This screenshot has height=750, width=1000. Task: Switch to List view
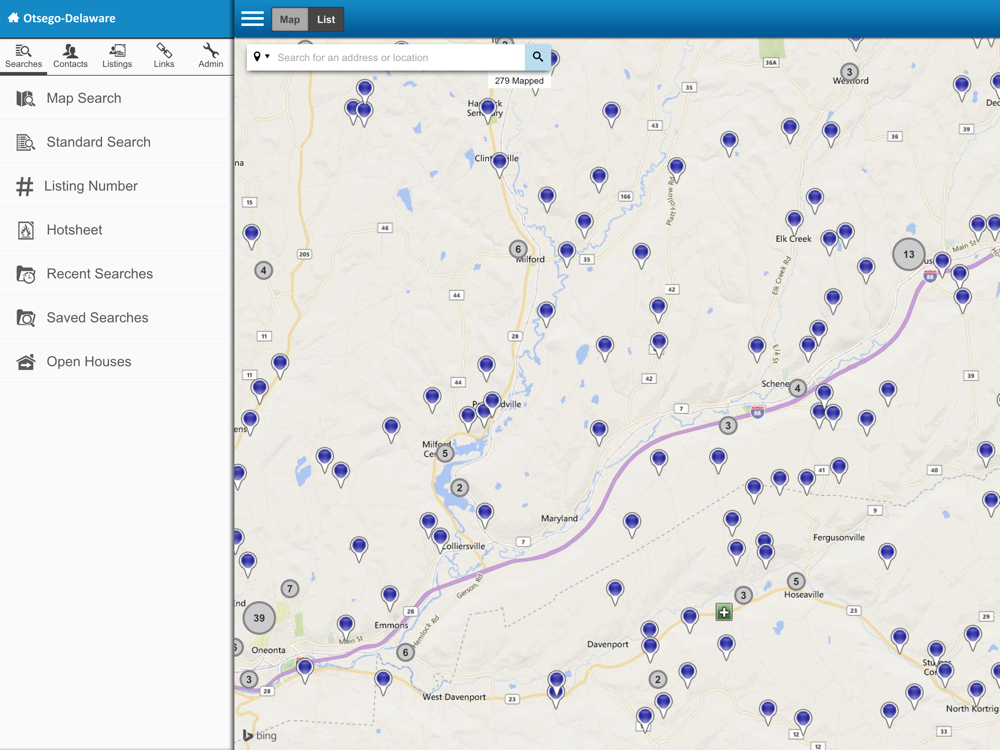[x=326, y=19]
